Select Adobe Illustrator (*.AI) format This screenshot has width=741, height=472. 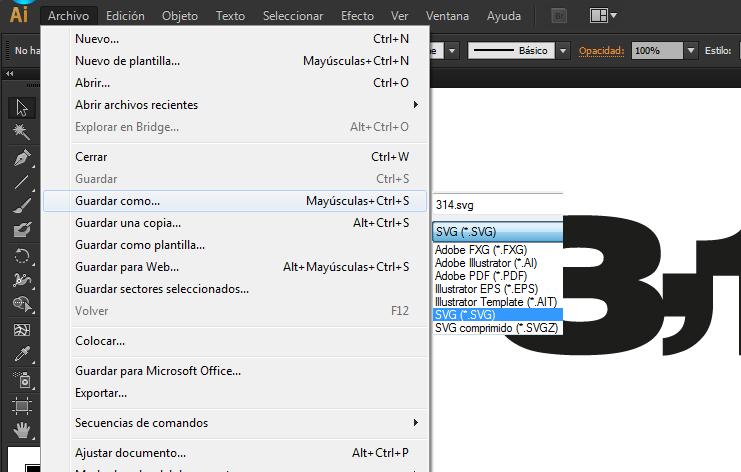point(498,263)
